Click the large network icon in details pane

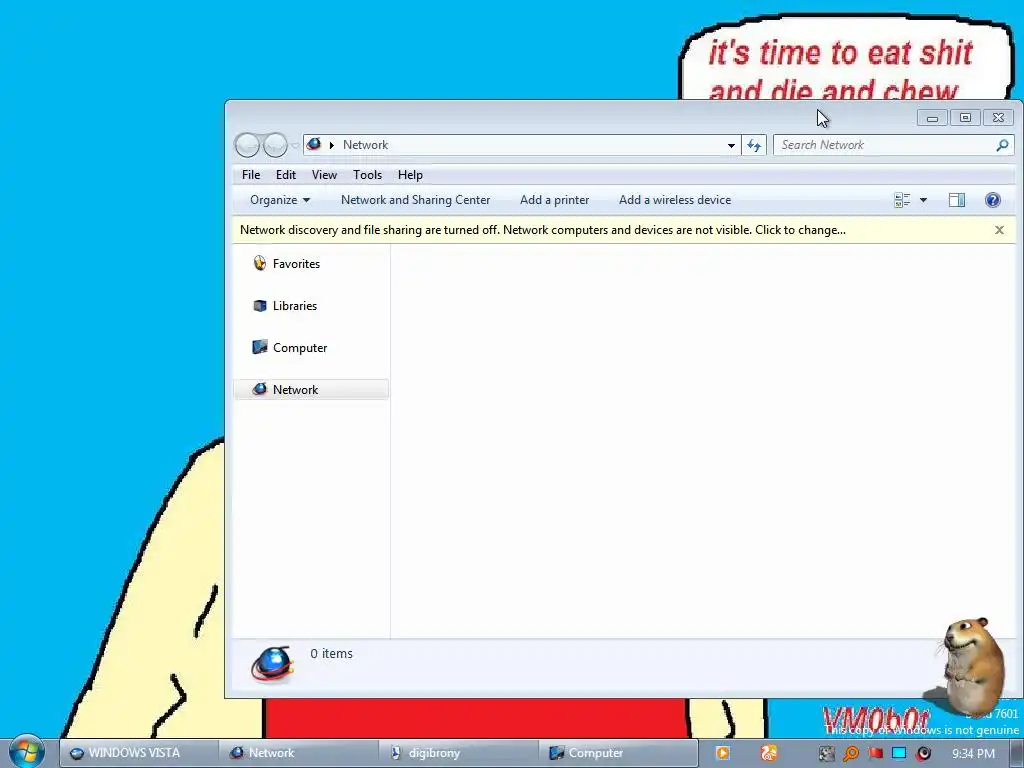272,665
